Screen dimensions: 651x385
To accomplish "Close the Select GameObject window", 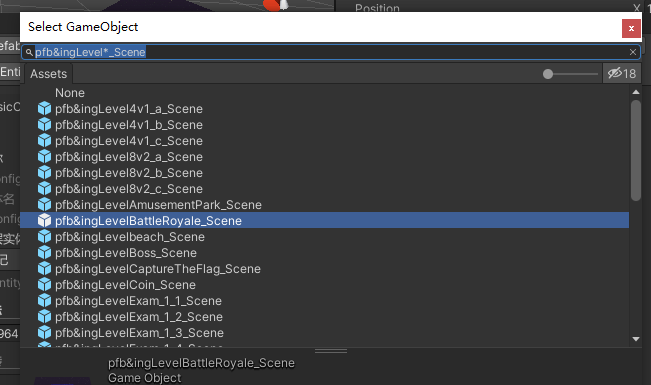I will click(x=631, y=28).
